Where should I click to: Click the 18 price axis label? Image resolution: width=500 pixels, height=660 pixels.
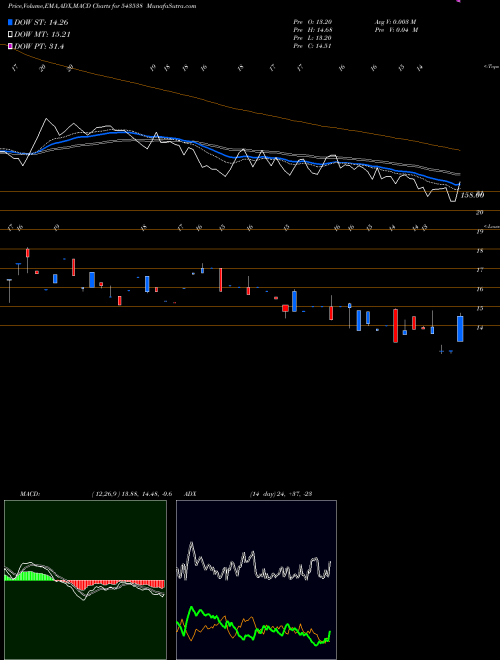click(x=479, y=251)
